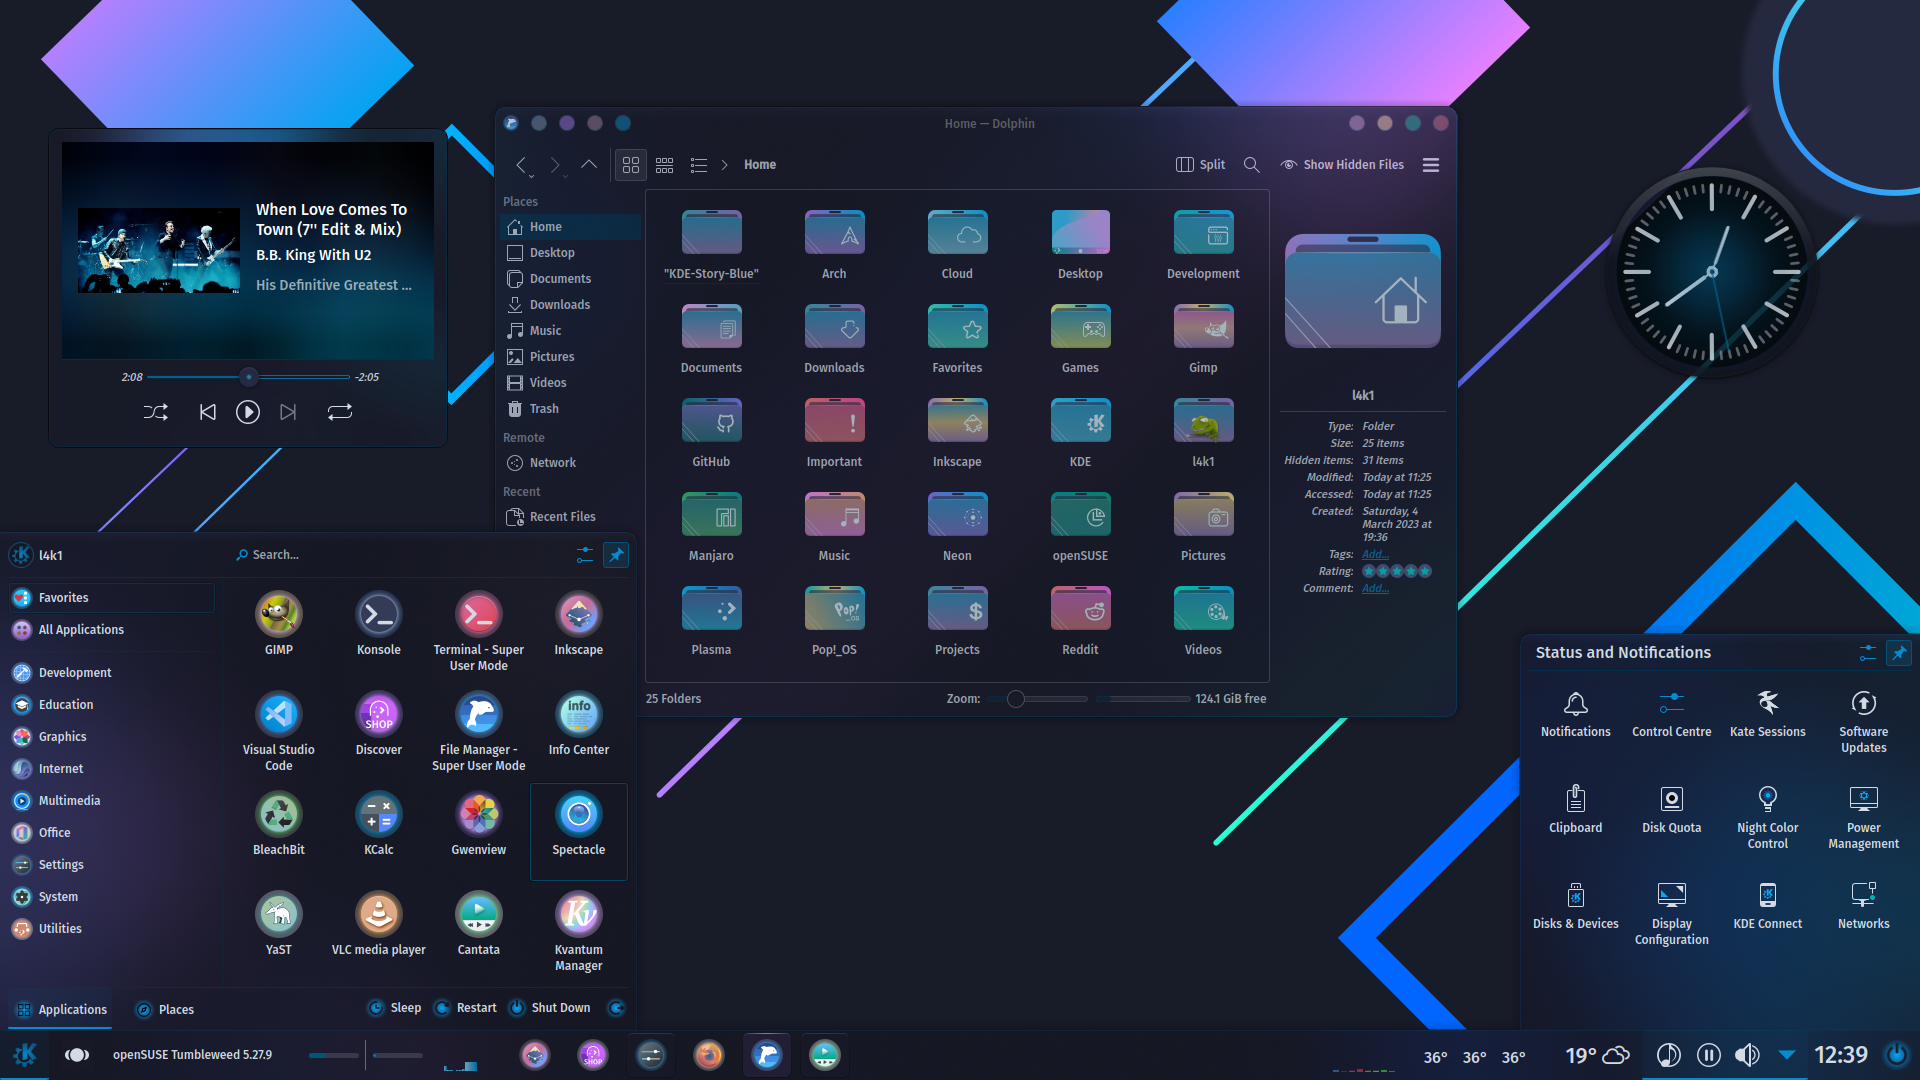The height and width of the screenshot is (1080, 1920).
Task: Set rating stars in info panel
Action: 1397,571
